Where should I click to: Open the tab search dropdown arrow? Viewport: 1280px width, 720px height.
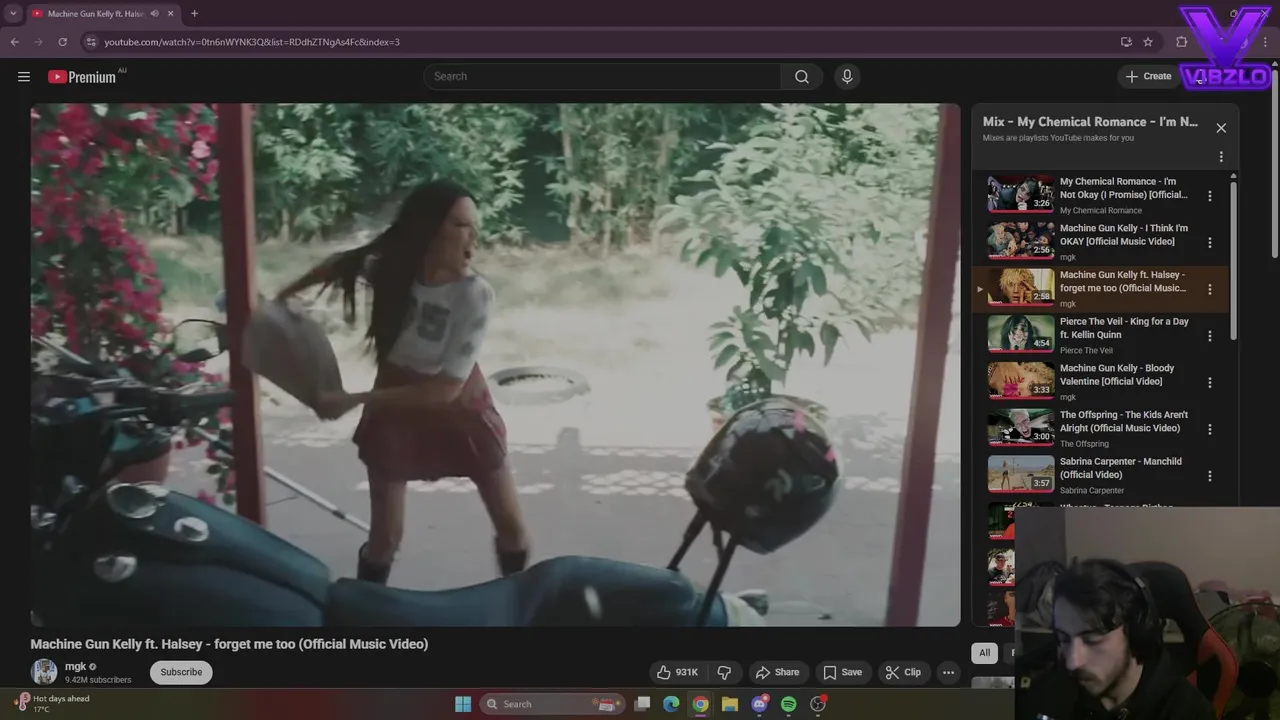click(13, 13)
